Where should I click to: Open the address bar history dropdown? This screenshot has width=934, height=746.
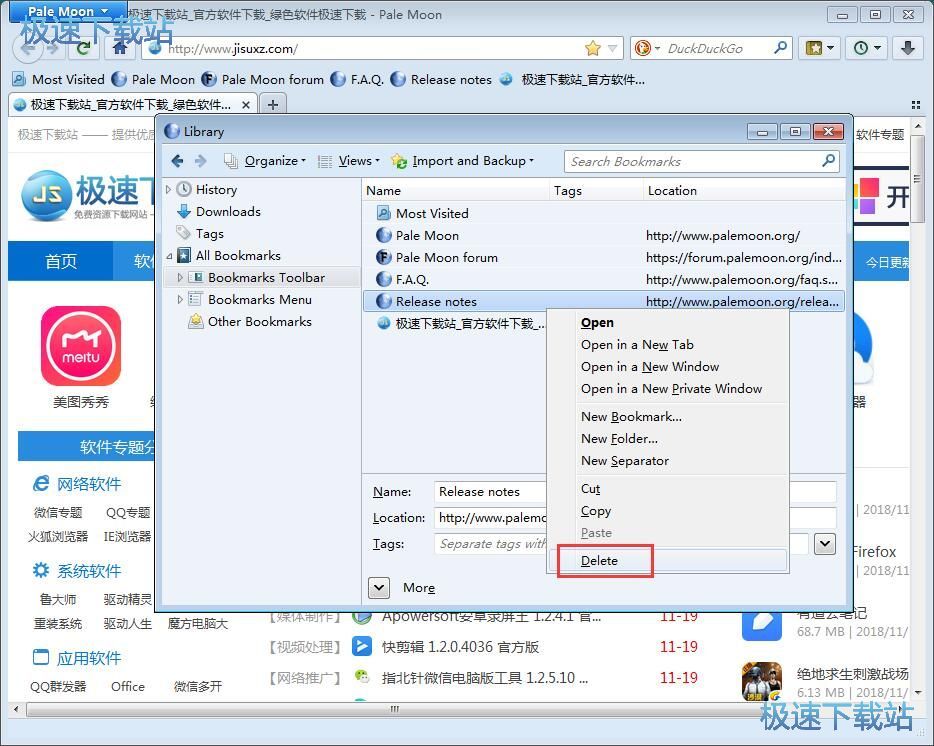pos(612,48)
